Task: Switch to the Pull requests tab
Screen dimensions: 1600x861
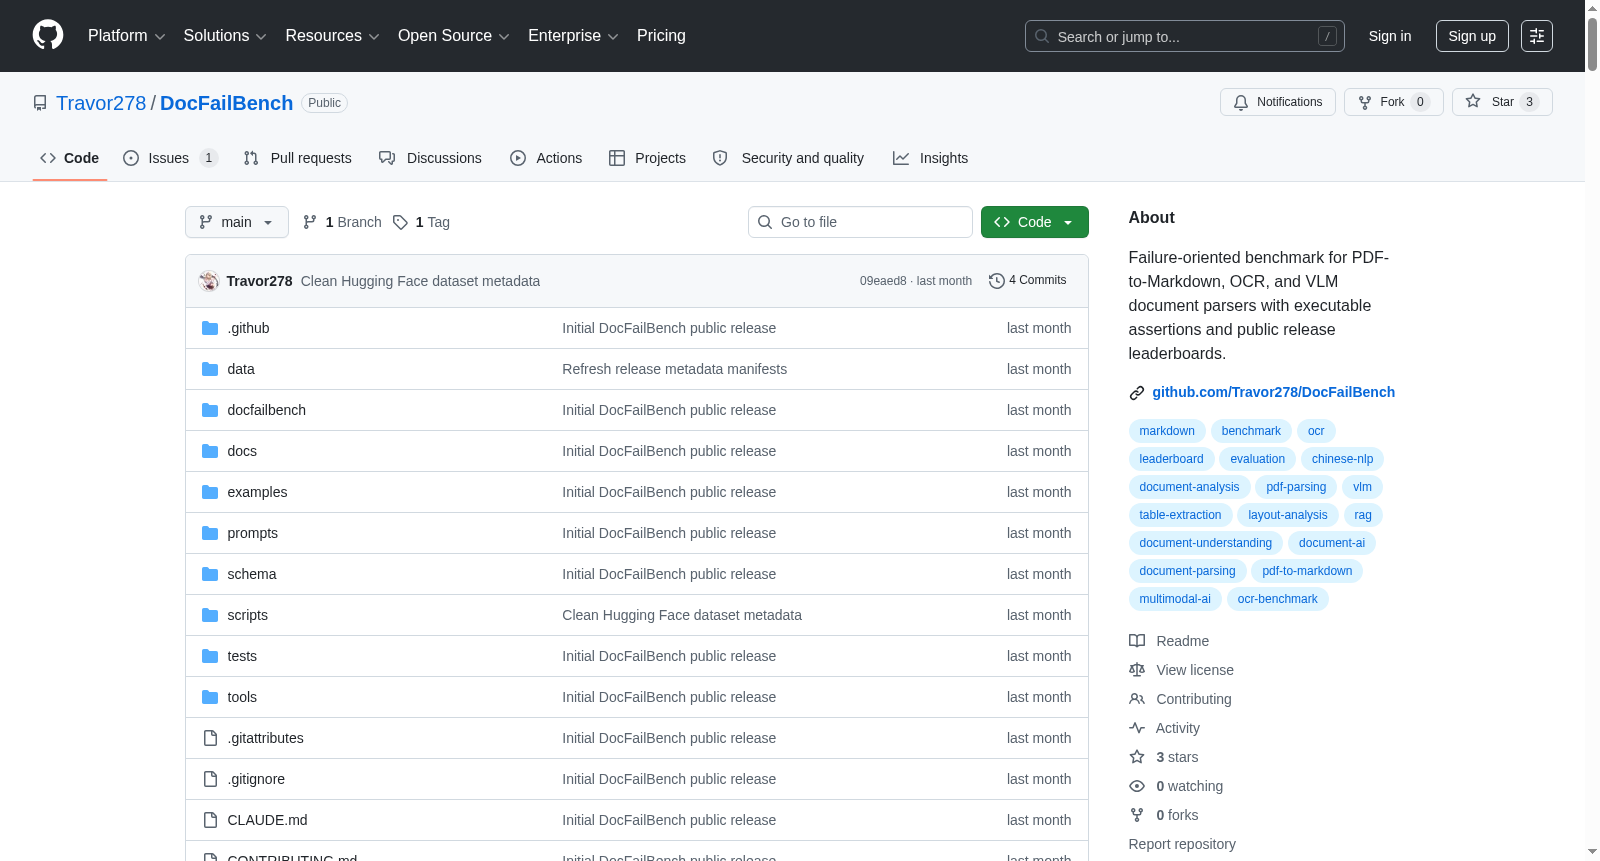Action: (x=298, y=158)
